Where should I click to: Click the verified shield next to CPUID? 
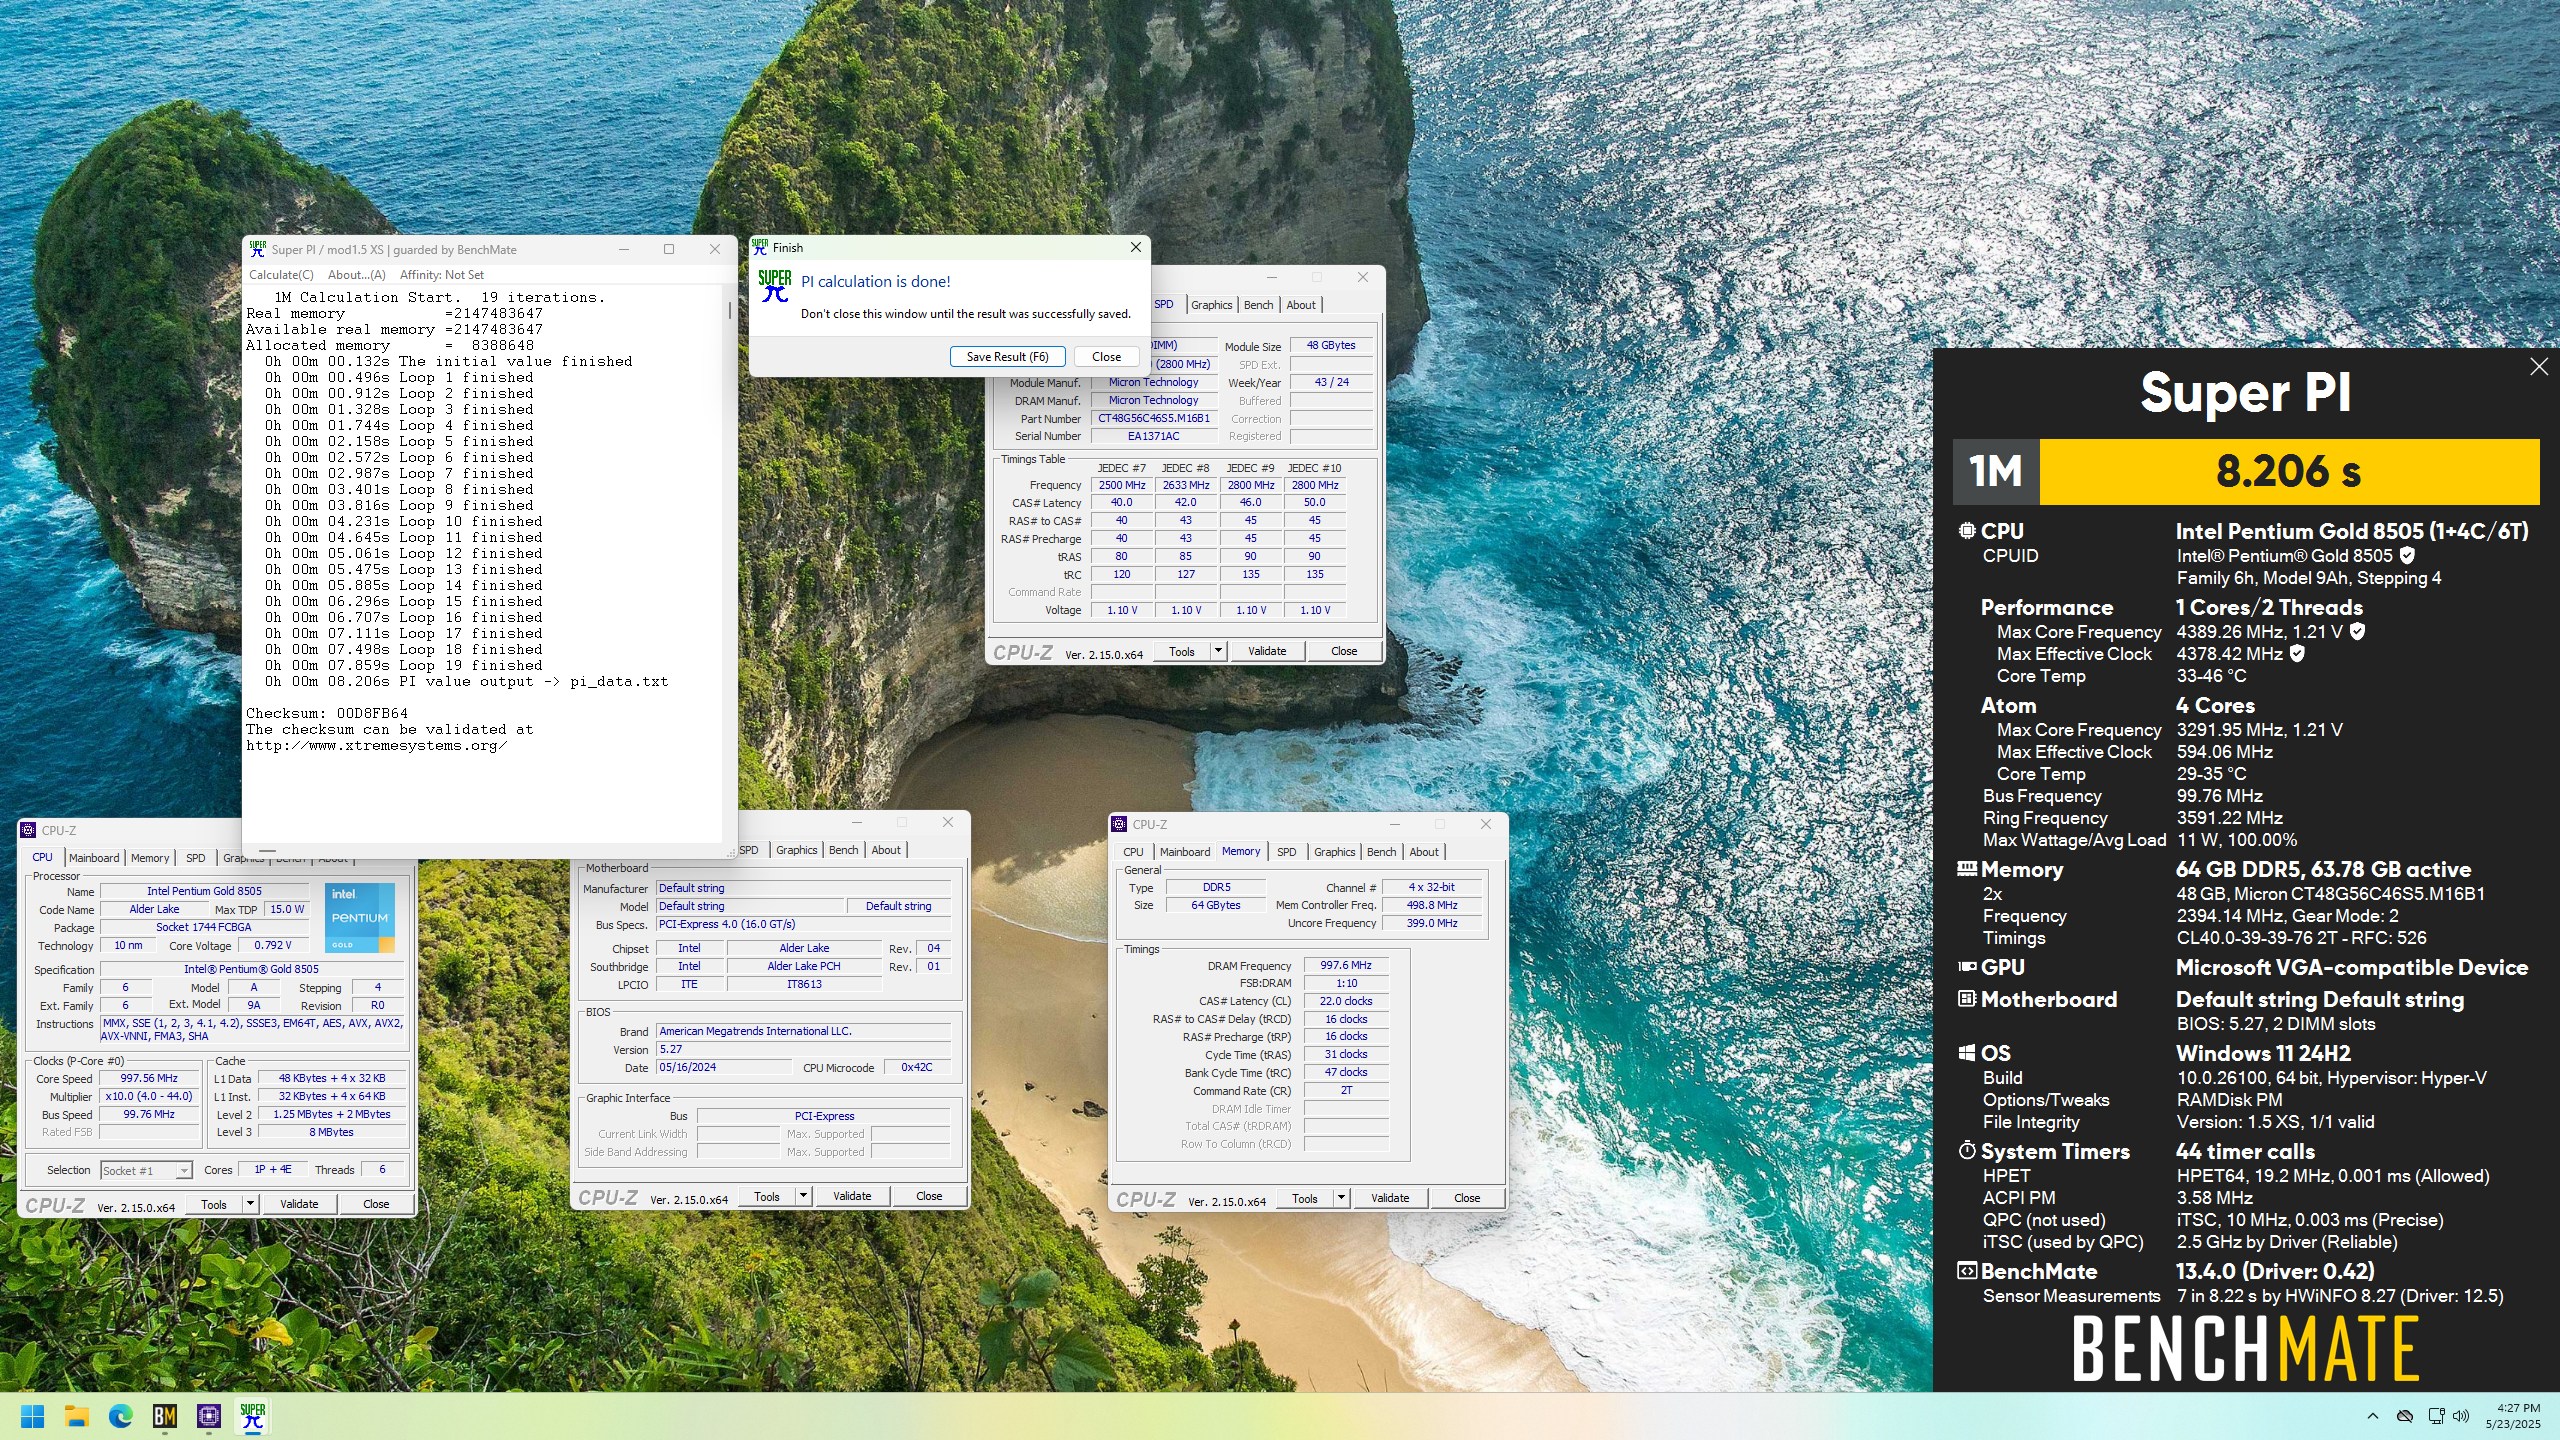[2408, 555]
